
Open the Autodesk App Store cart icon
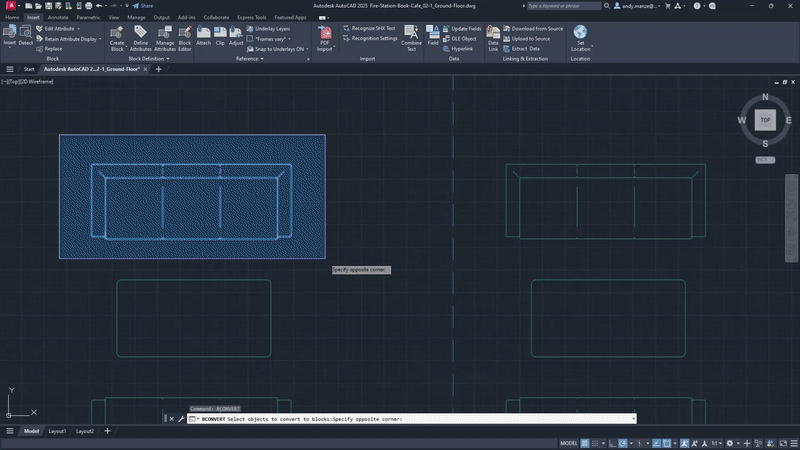(667, 6)
